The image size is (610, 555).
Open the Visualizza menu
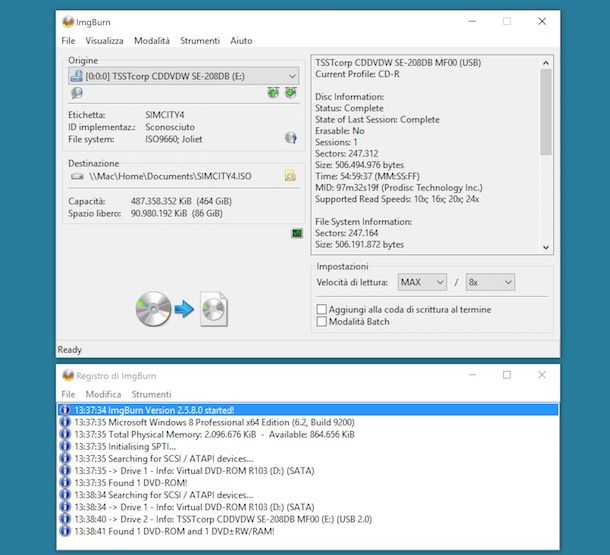[104, 40]
